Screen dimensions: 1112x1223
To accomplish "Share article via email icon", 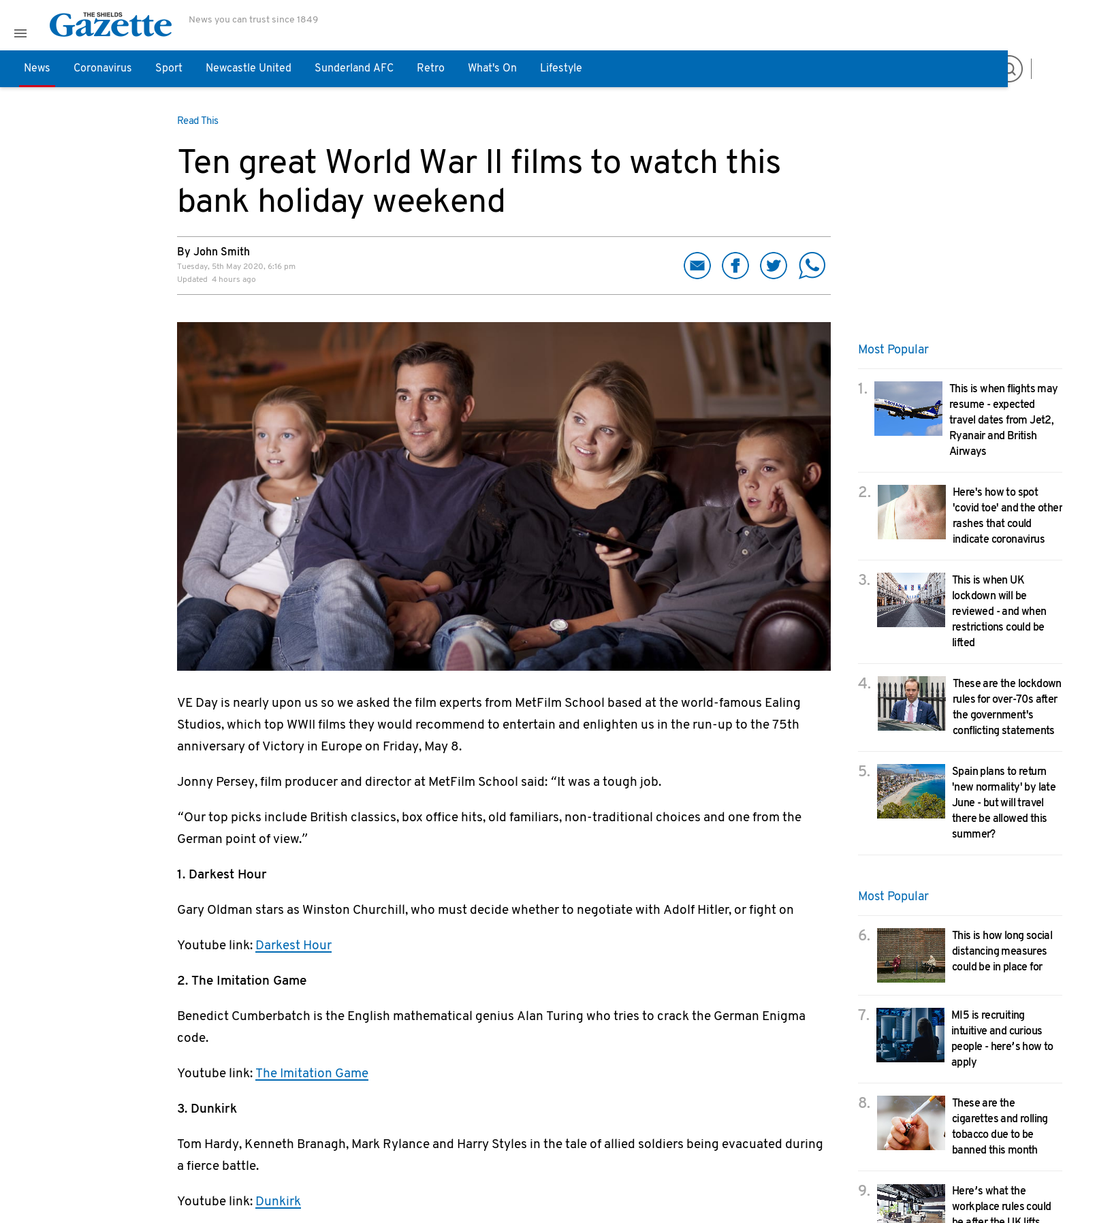I will click(x=697, y=265).
